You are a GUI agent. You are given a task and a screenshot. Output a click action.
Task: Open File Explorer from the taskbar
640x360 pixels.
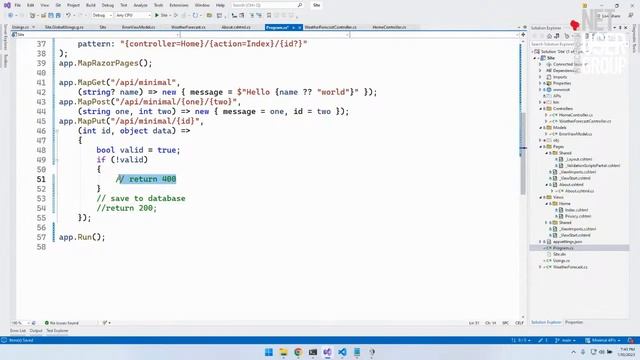(283, 352)
